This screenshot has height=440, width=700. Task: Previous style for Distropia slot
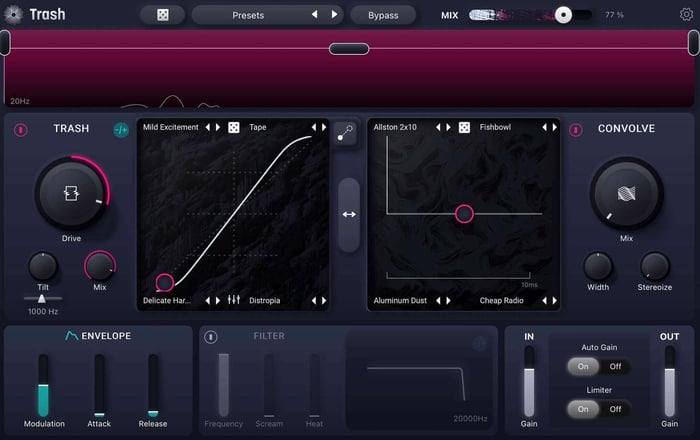pos(314,300)
